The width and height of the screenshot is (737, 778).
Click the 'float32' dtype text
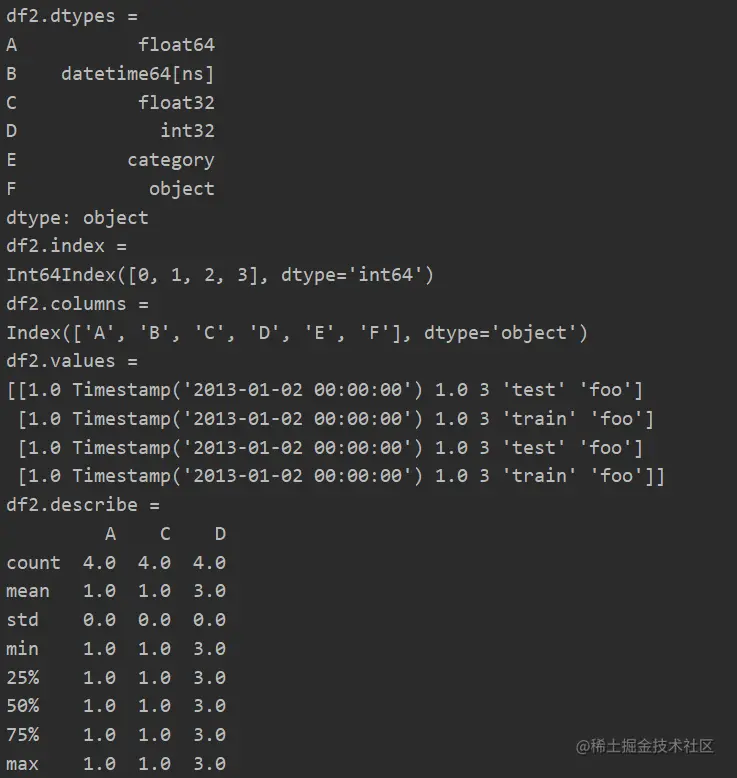(x=176, y=102)
